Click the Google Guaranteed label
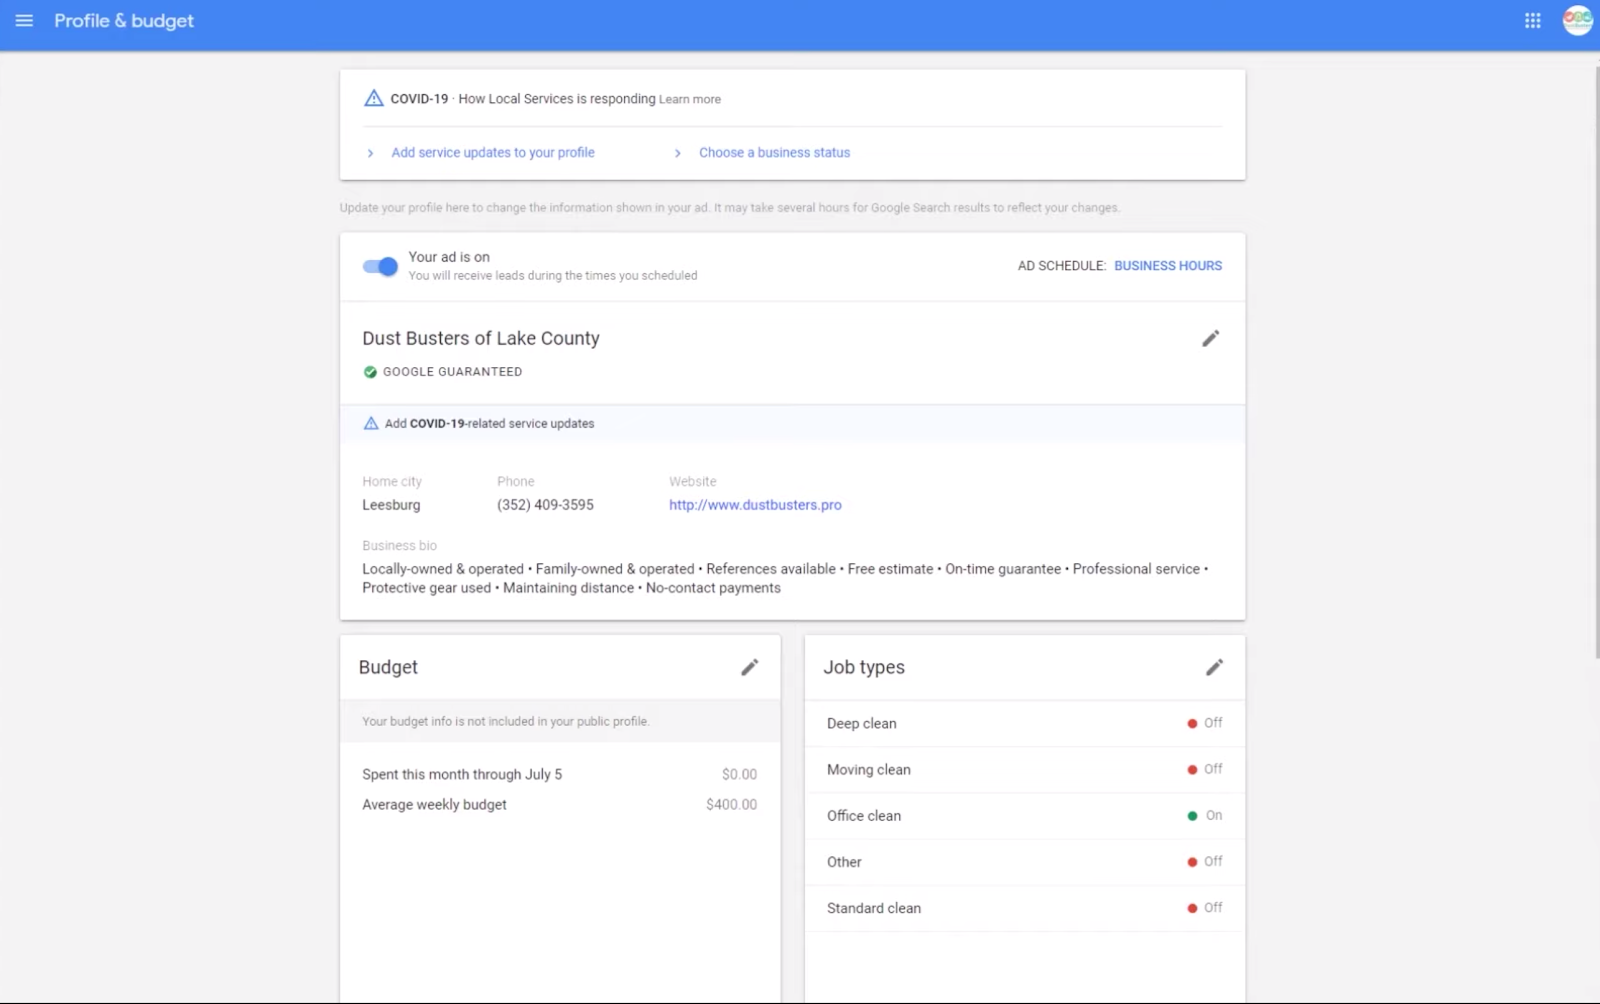 (452, 372)
